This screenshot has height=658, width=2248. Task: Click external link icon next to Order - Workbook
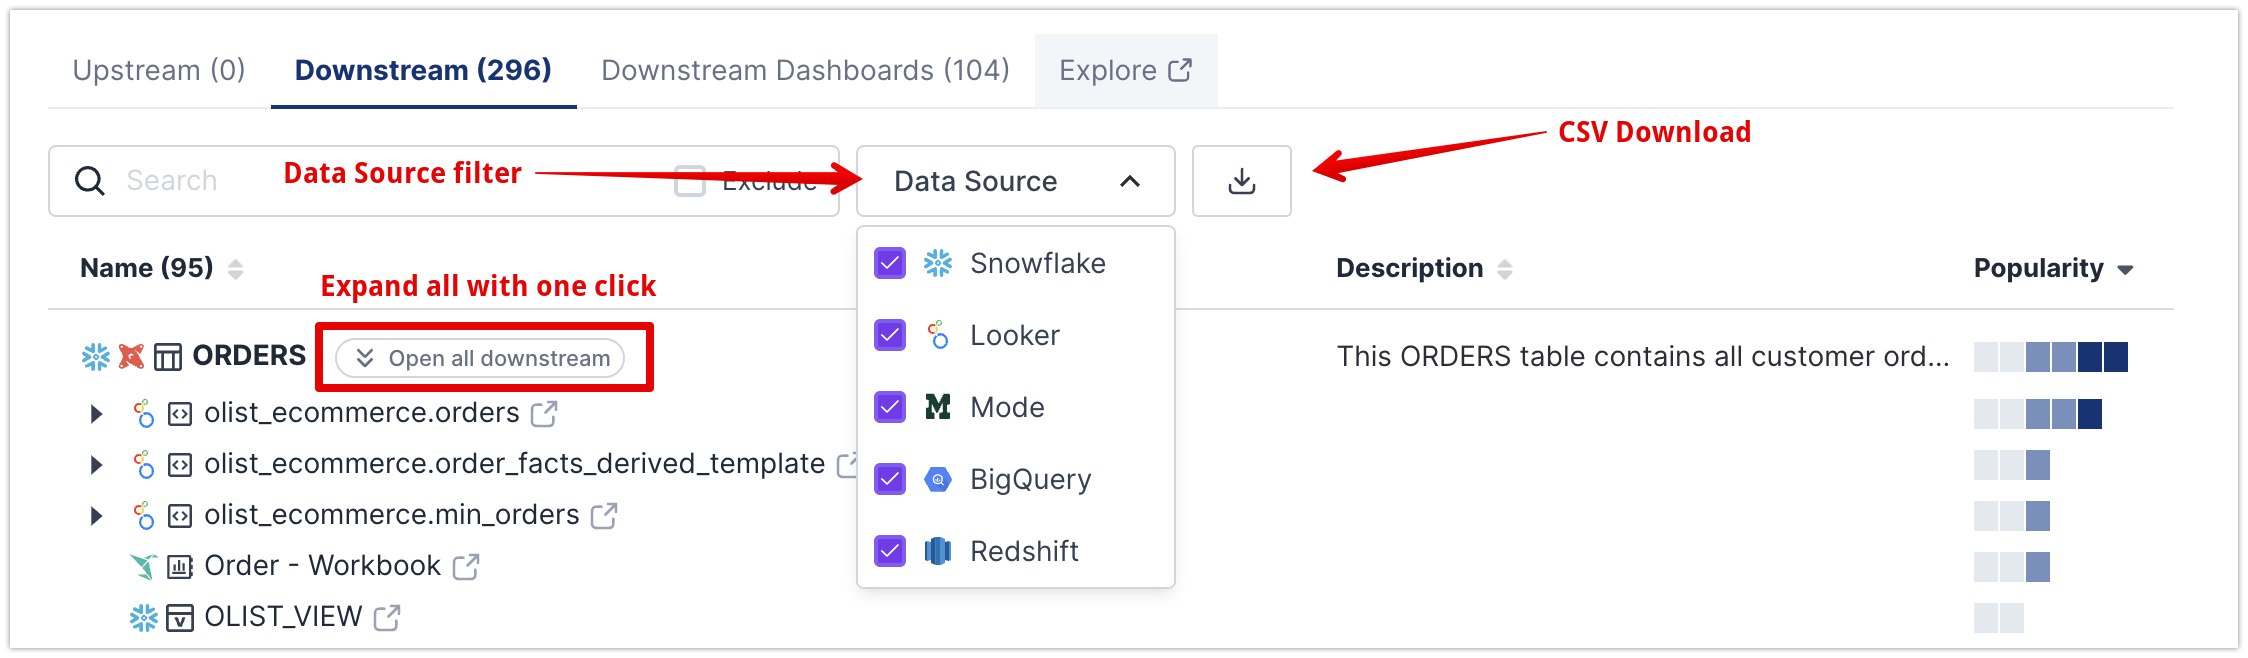pyautogui.click(x=466, y=567)
